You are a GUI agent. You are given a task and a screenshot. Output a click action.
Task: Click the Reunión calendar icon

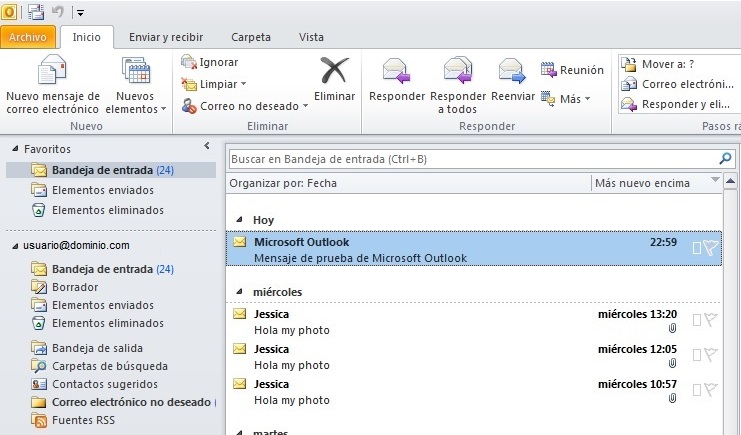(549, 70)
